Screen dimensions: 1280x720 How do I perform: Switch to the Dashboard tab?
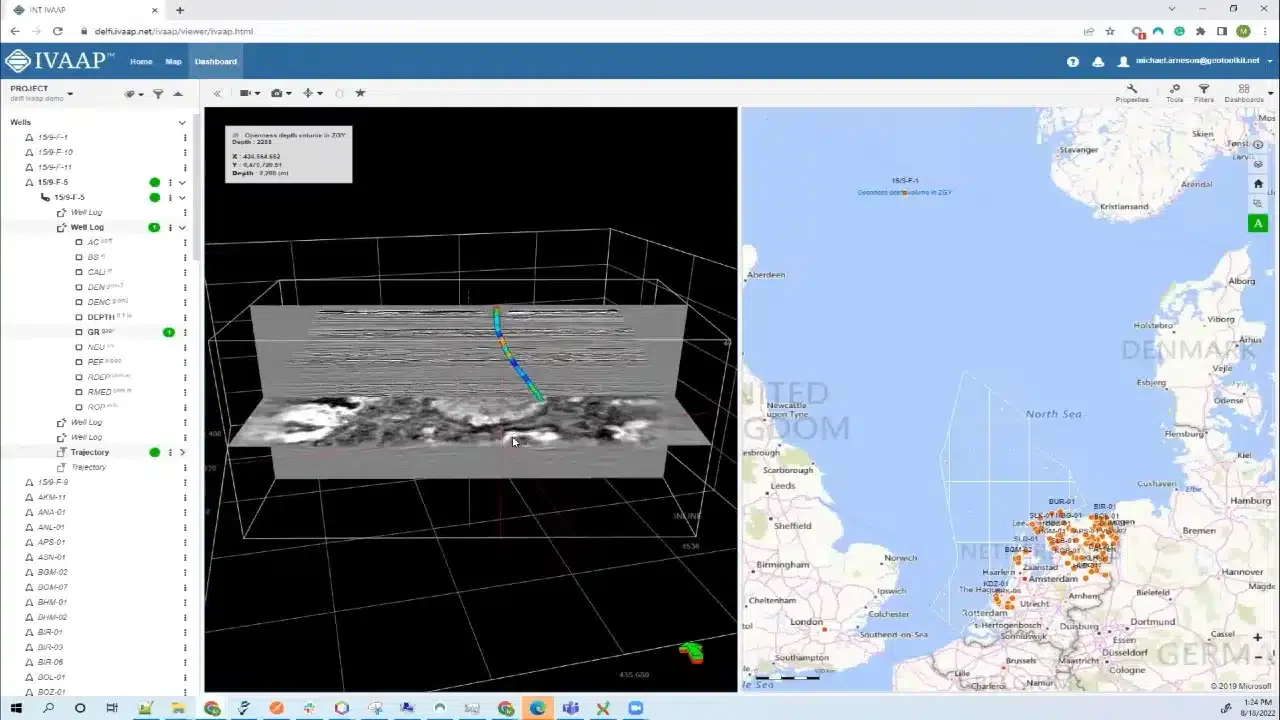click(x=216, y=61)
